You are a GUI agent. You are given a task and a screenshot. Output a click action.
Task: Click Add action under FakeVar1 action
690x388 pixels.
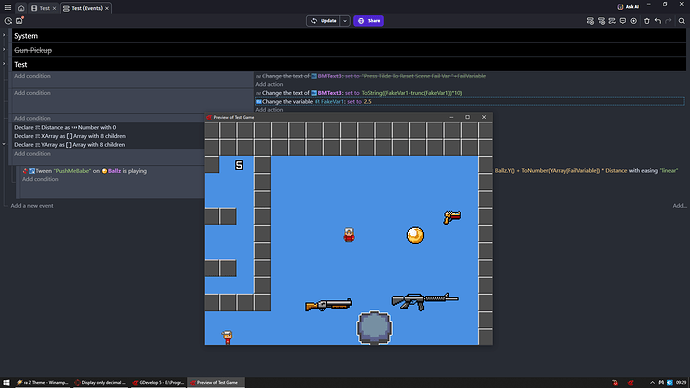(269, 110)
